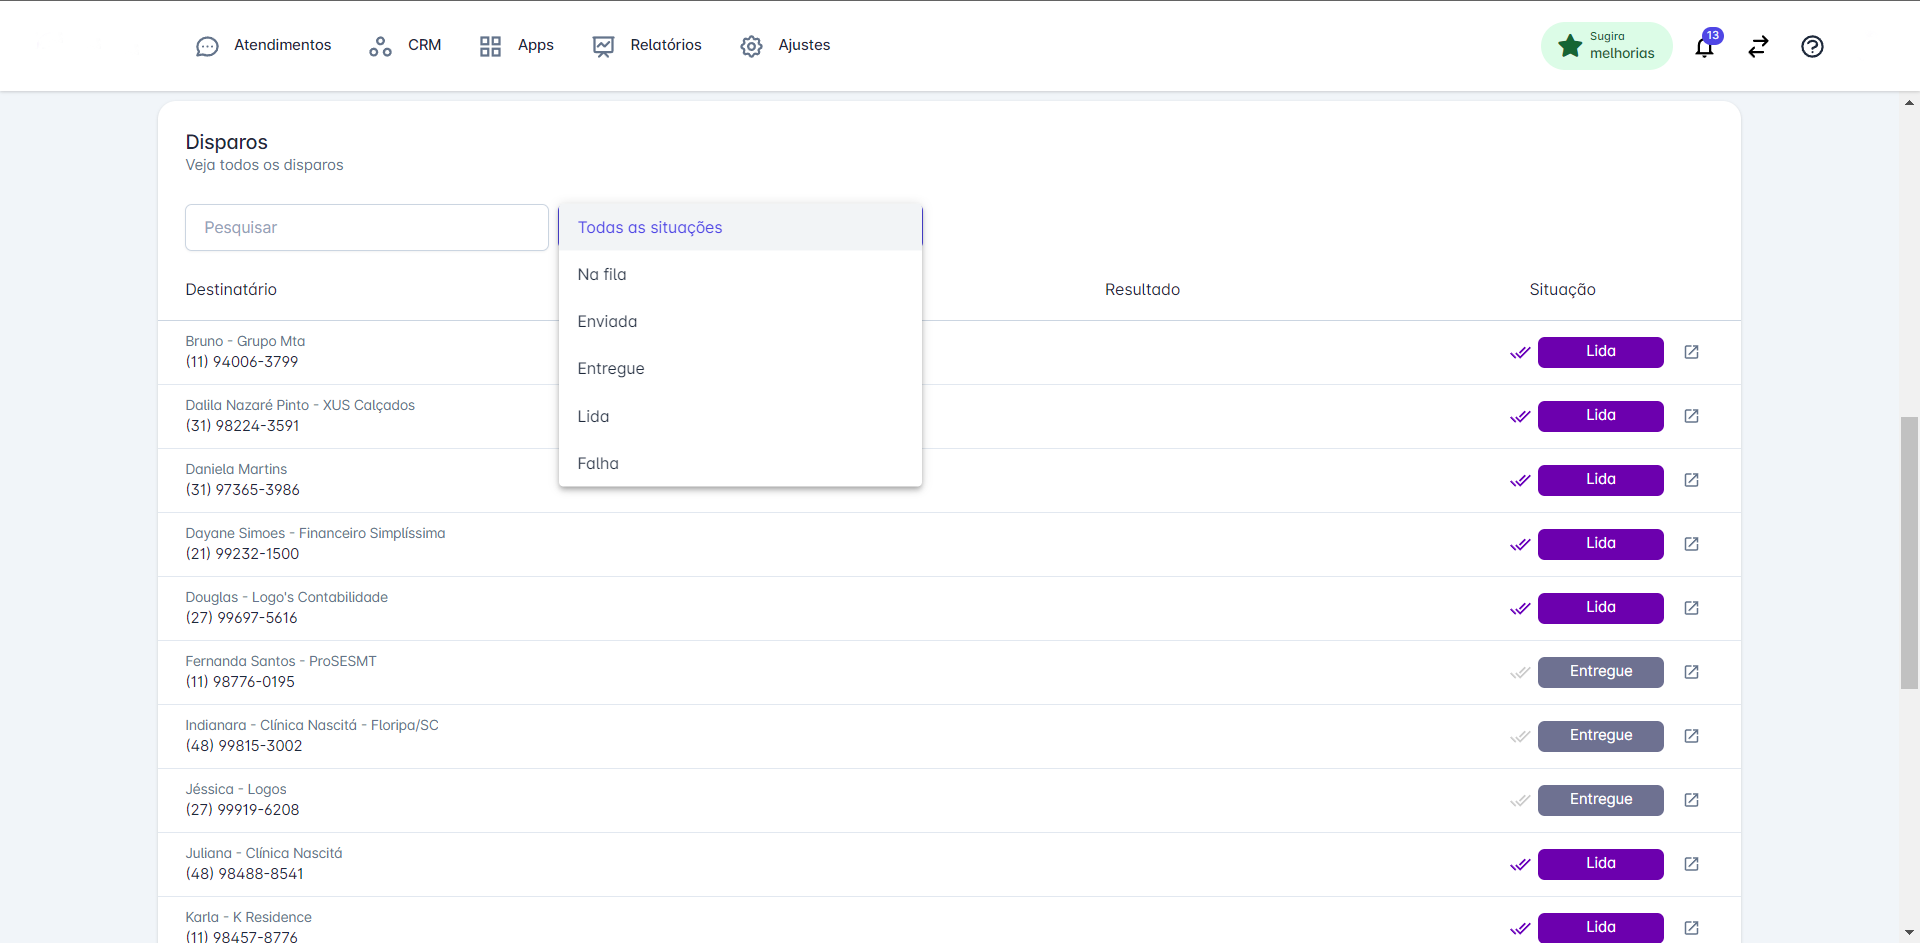Click the Apps grid icon
This screenshot has height=943, width=1920.
click(x=490, y=46)
